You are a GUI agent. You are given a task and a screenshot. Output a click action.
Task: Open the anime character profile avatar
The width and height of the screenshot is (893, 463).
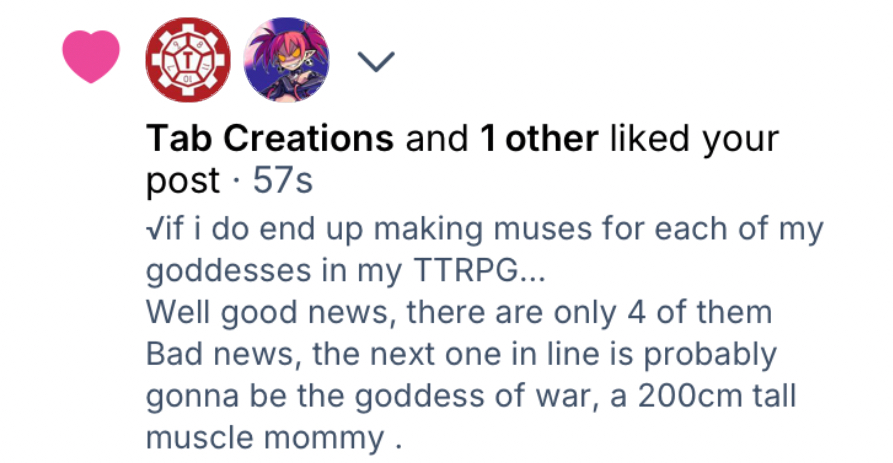286,59
